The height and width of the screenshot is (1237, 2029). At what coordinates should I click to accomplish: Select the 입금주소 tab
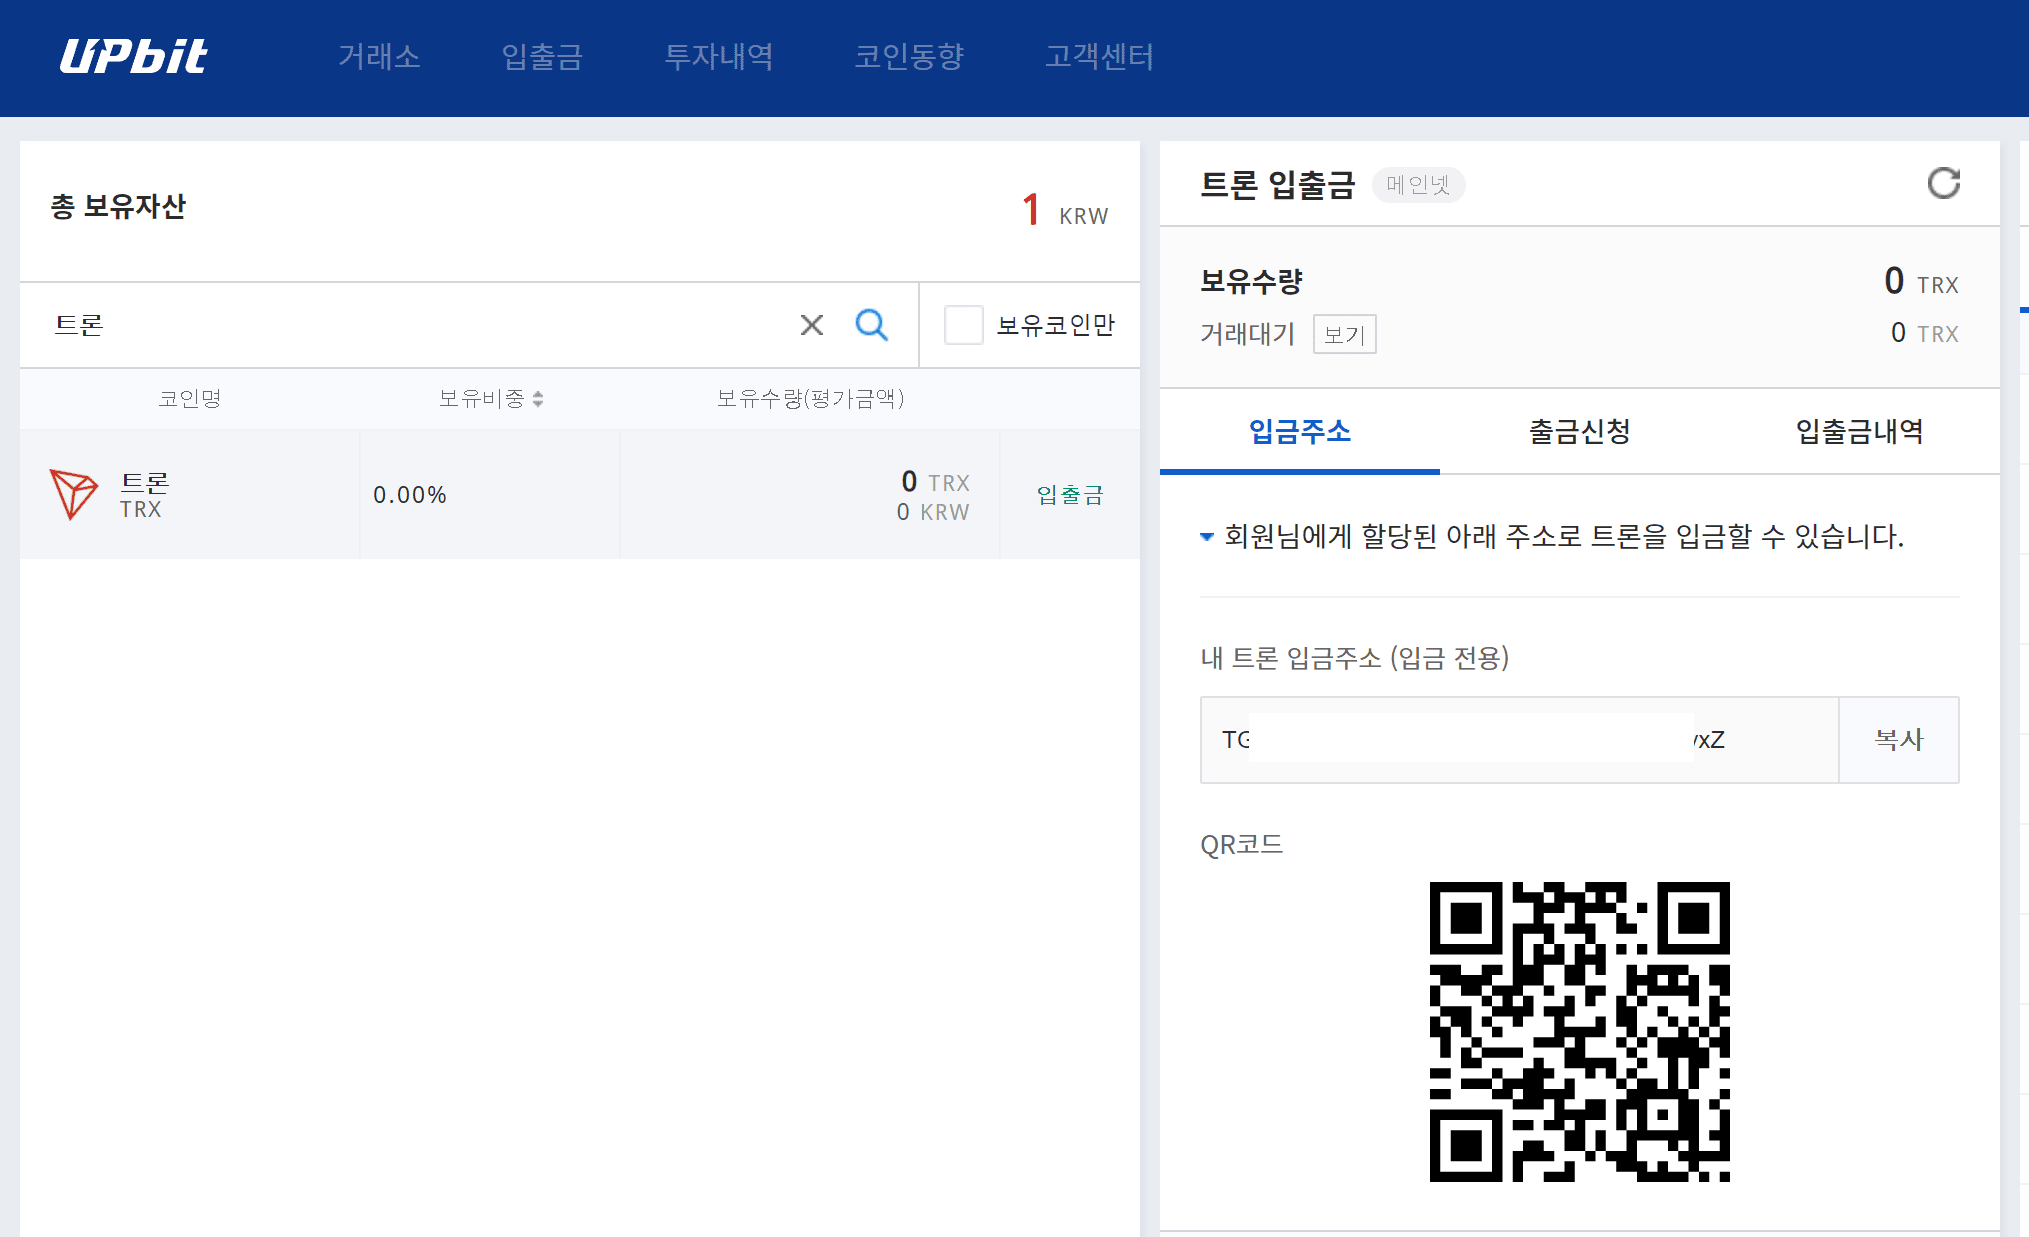tap(1299, 431)
